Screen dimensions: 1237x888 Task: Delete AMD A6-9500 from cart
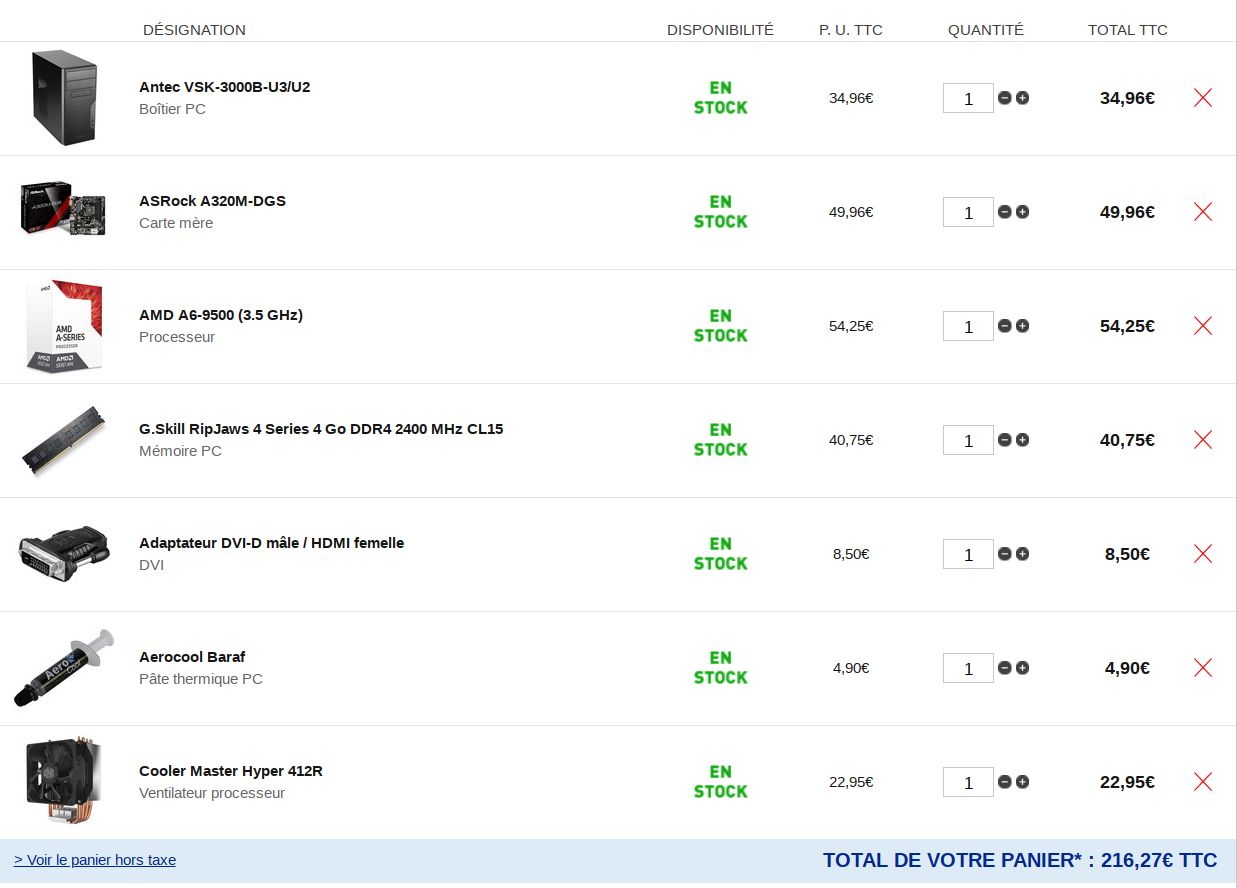point(1203,326)
